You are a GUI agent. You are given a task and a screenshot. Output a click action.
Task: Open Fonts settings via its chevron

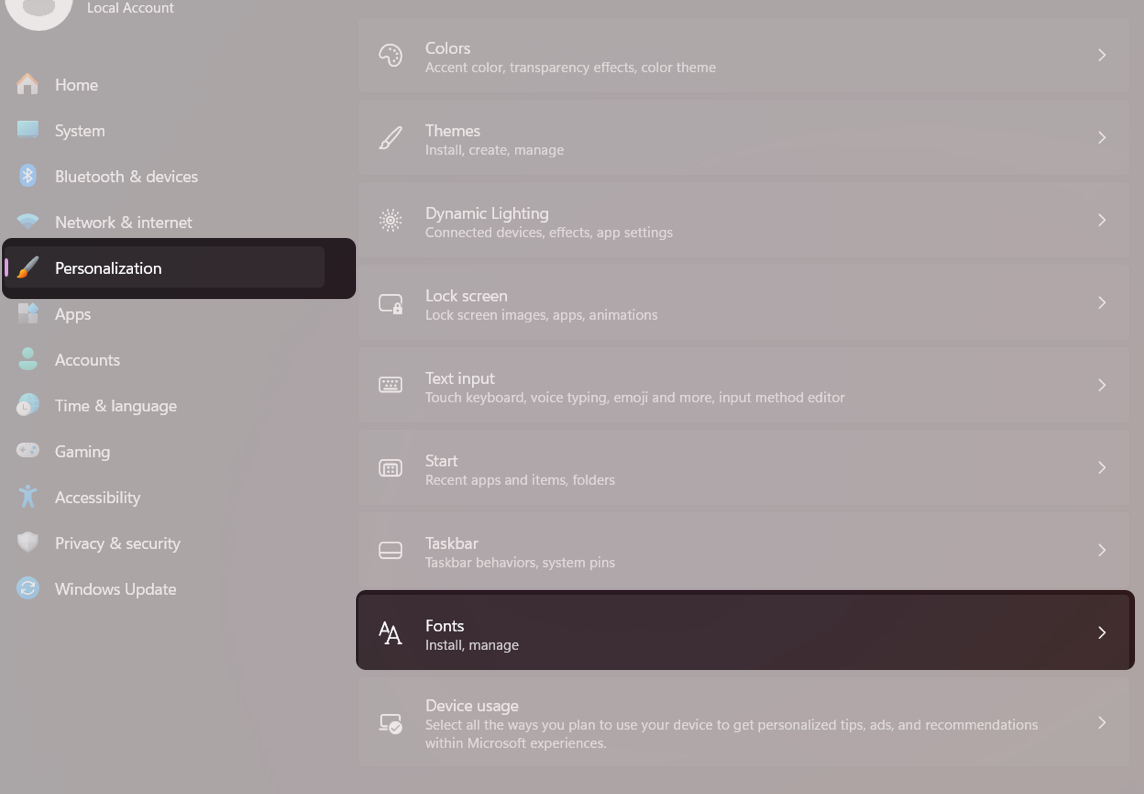1102,632
